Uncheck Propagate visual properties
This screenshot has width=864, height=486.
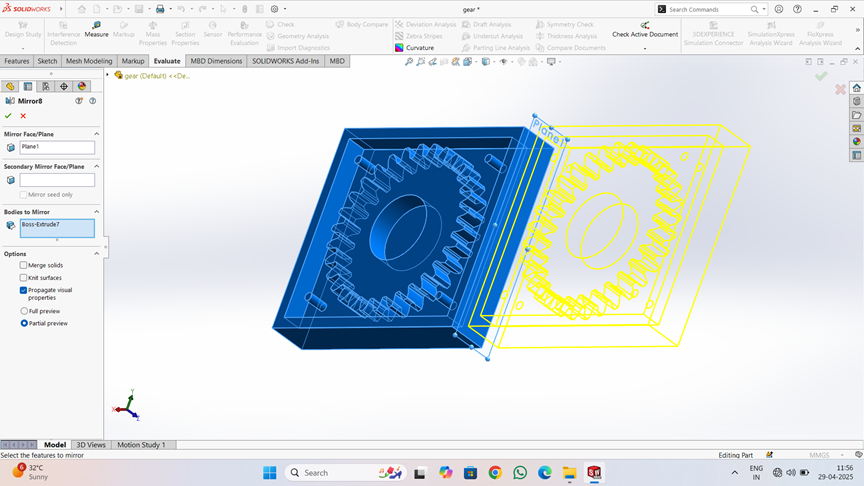click(x=23, y=290)
